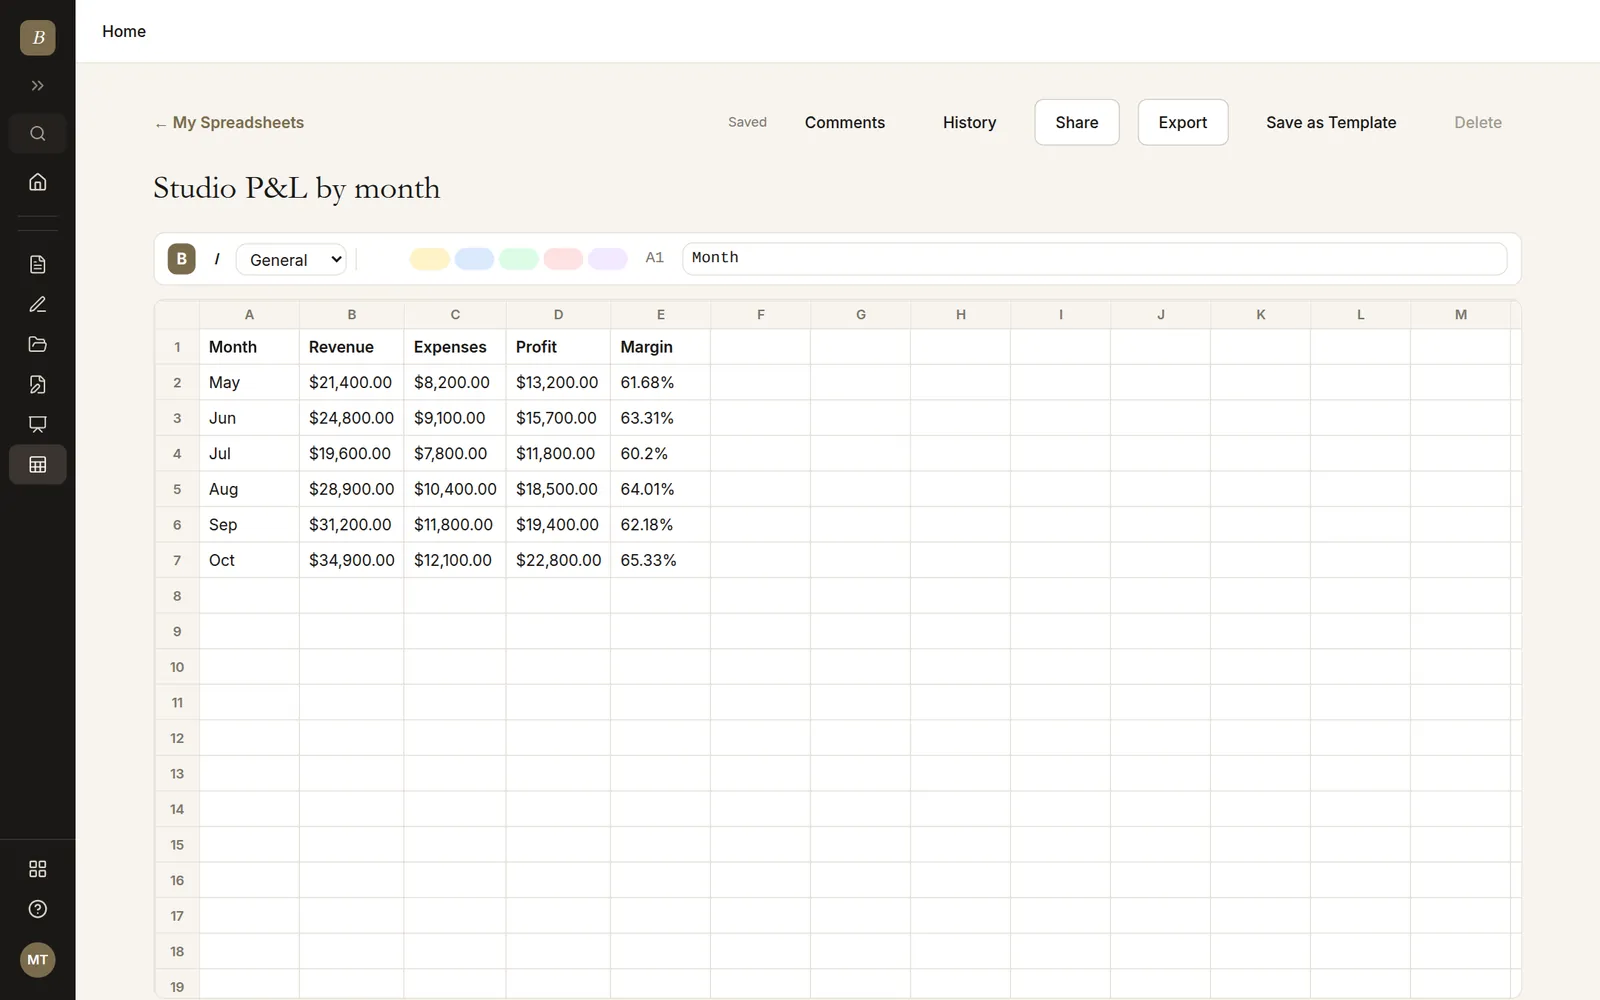This screenshot has height=1000, width=1600.
Task: Open the documents page icon in sidebar
Action: point(37,265)
